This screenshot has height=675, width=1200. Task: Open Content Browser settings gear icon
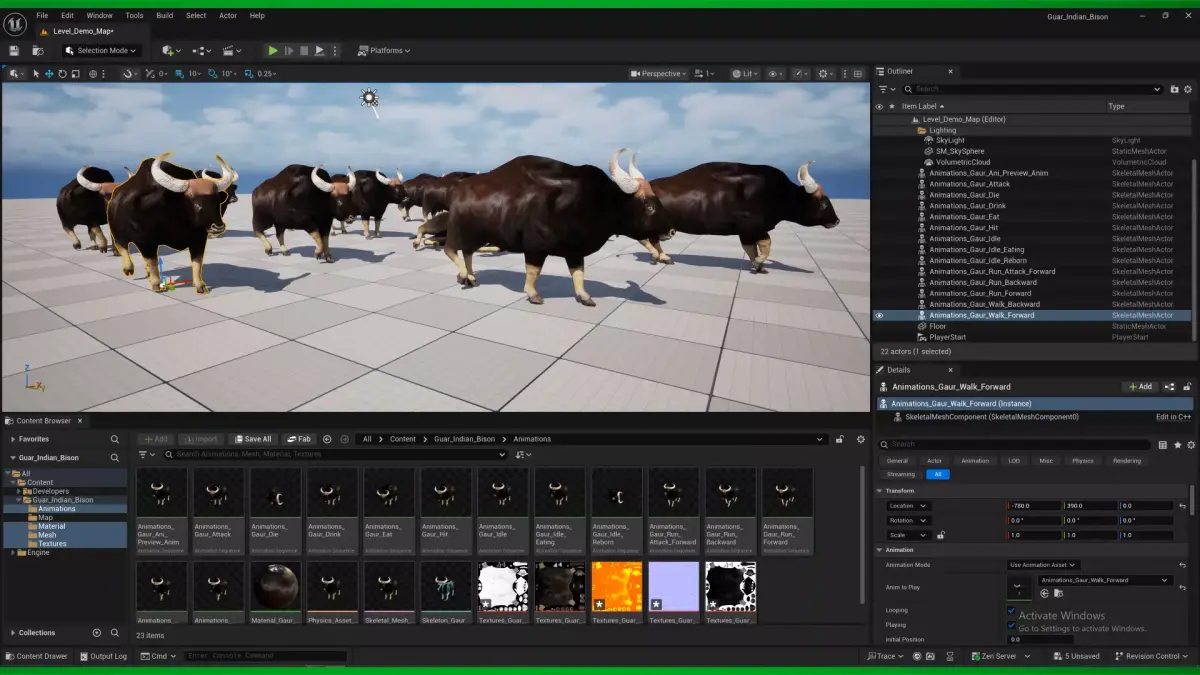861,439
